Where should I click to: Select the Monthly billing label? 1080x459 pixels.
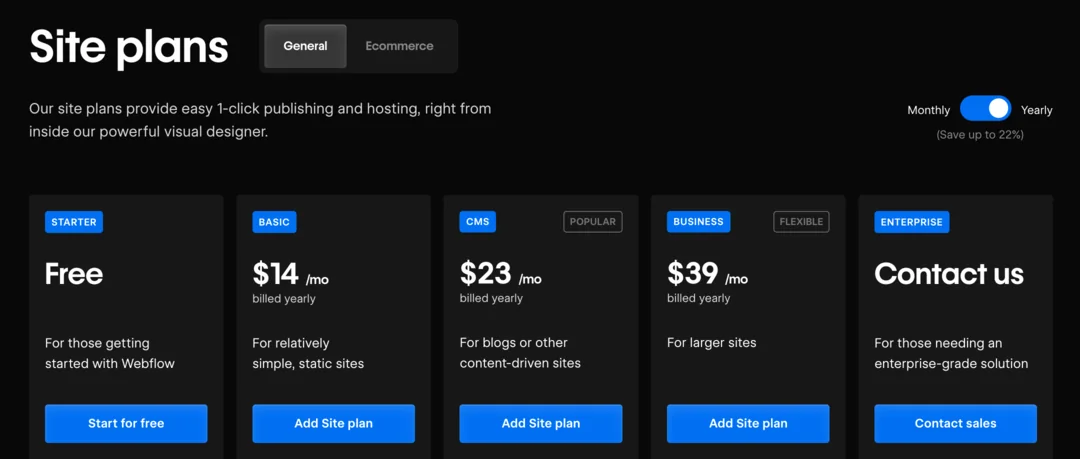click(928, 110)
